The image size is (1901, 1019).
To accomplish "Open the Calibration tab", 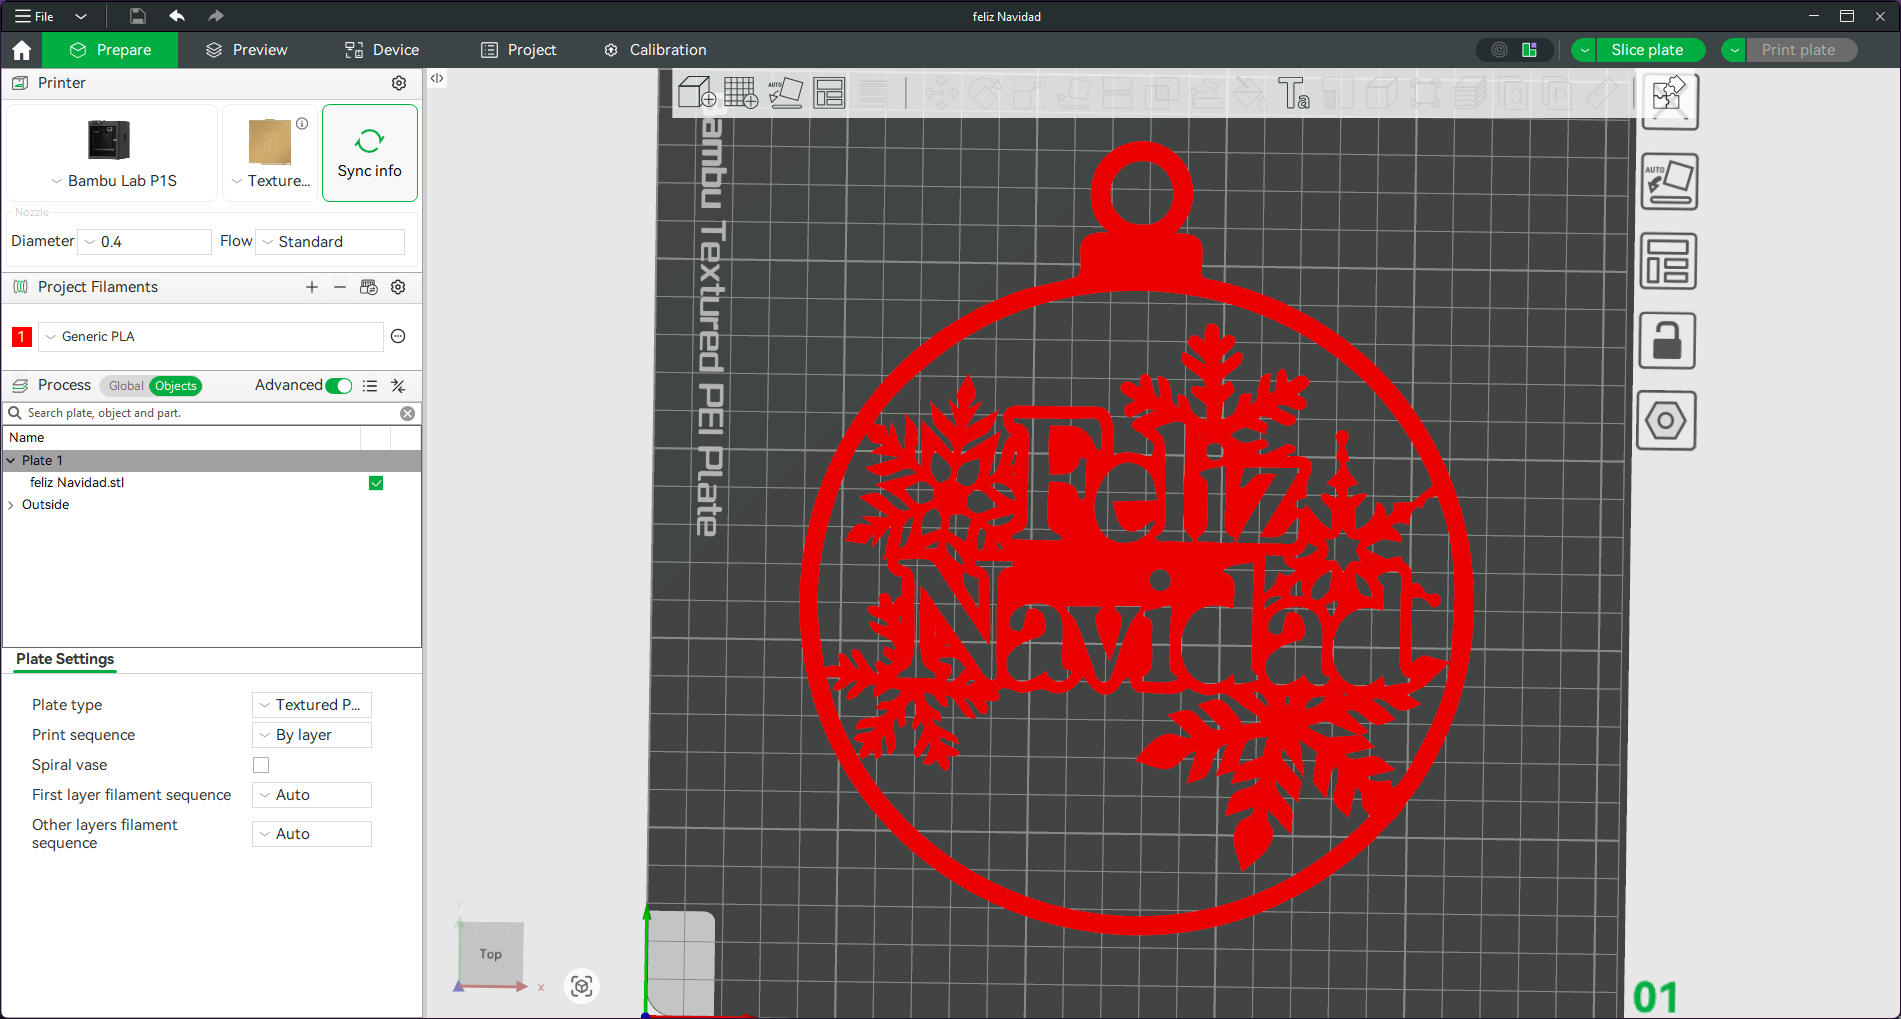I will pos(655,50).
